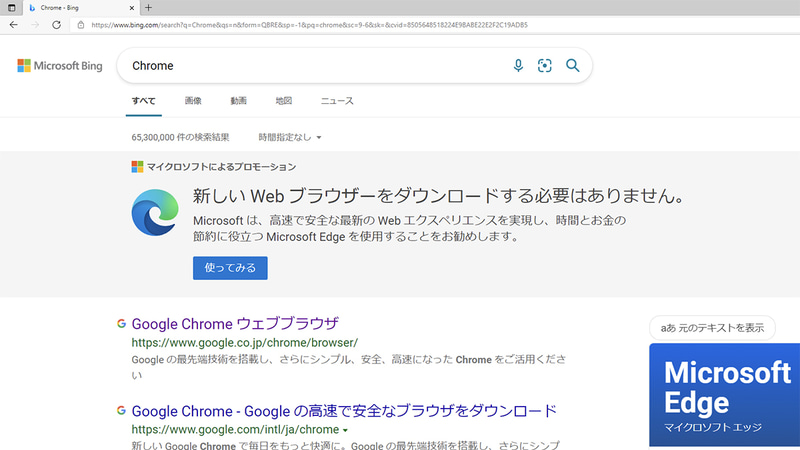Image resolution: width=800 pixels, height=450 pixels.
Task: Click the Microsoft Bing logo
Action: pyautogui.click(x=60, y=65)
